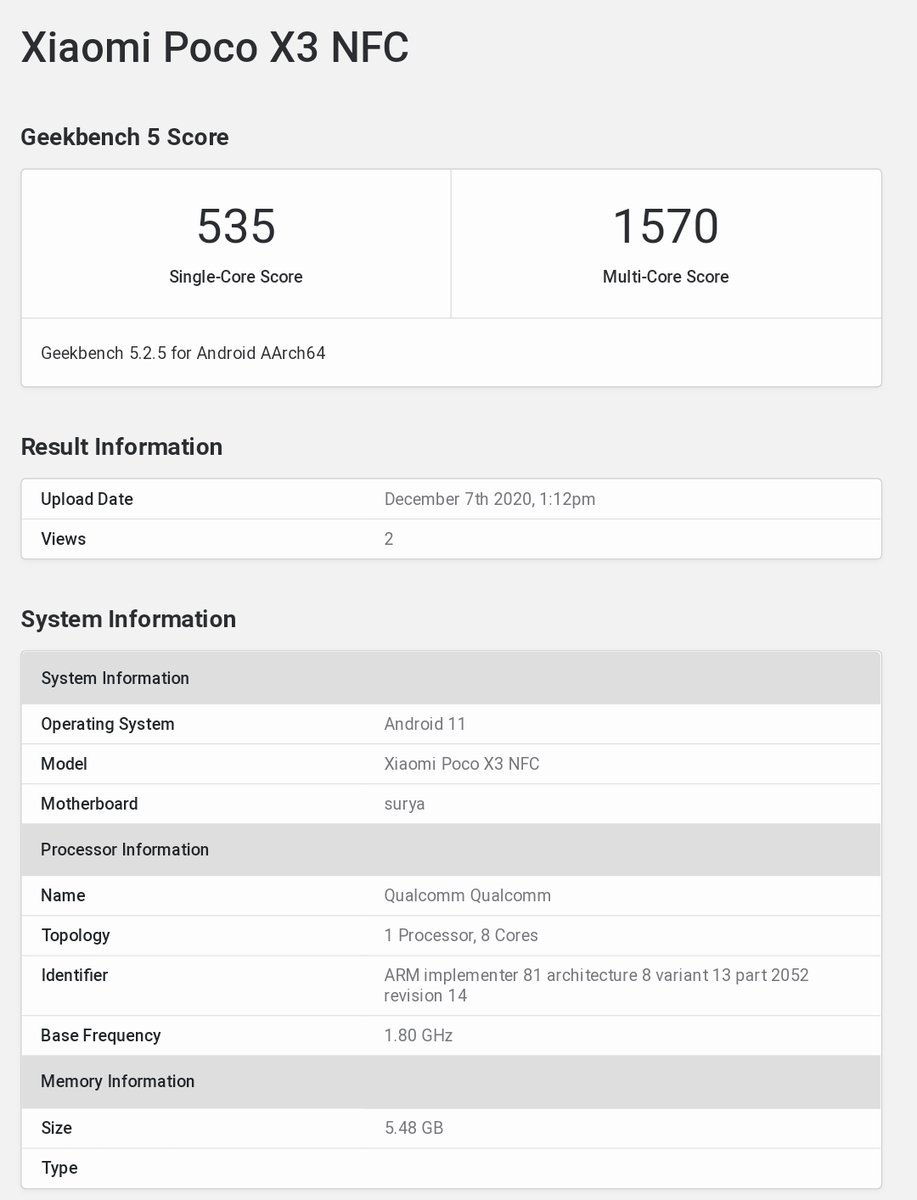Screen dimensions: 917x1200
Task: Click the processor Name label
Action: (x=63, y=896)
